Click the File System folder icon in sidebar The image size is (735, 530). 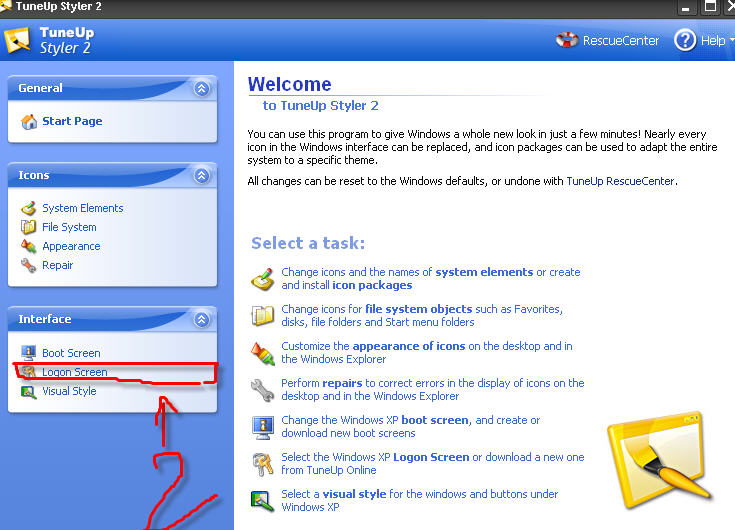[x=29, y=227]
